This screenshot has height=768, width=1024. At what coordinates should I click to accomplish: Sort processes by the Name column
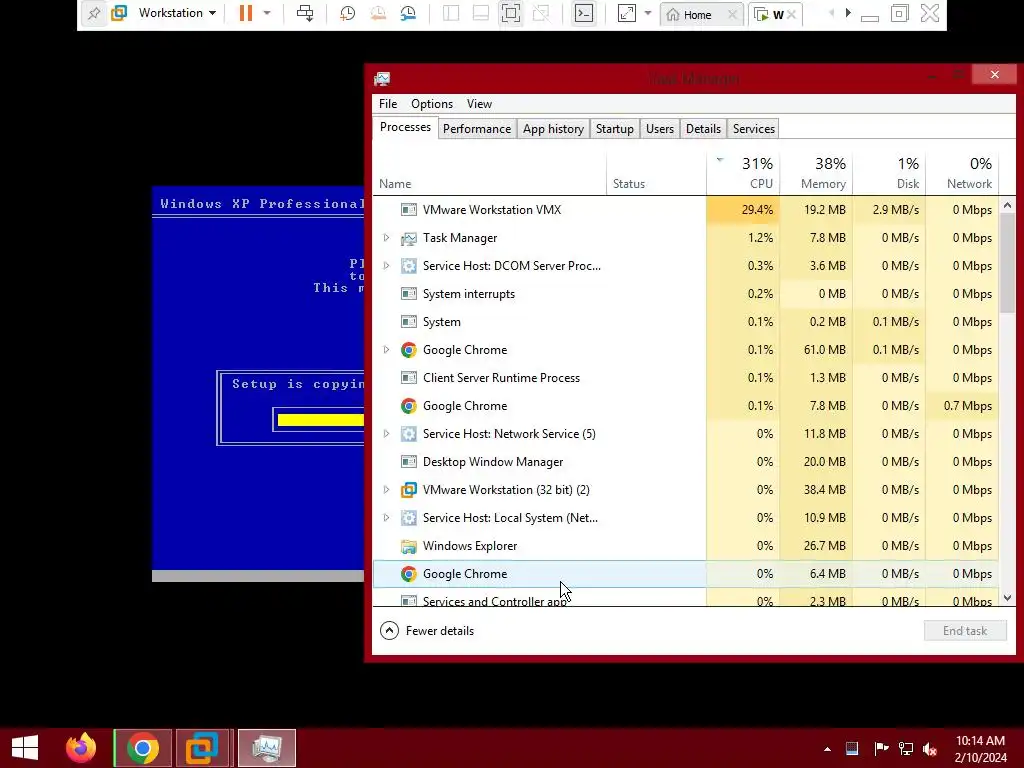point(490,174)
